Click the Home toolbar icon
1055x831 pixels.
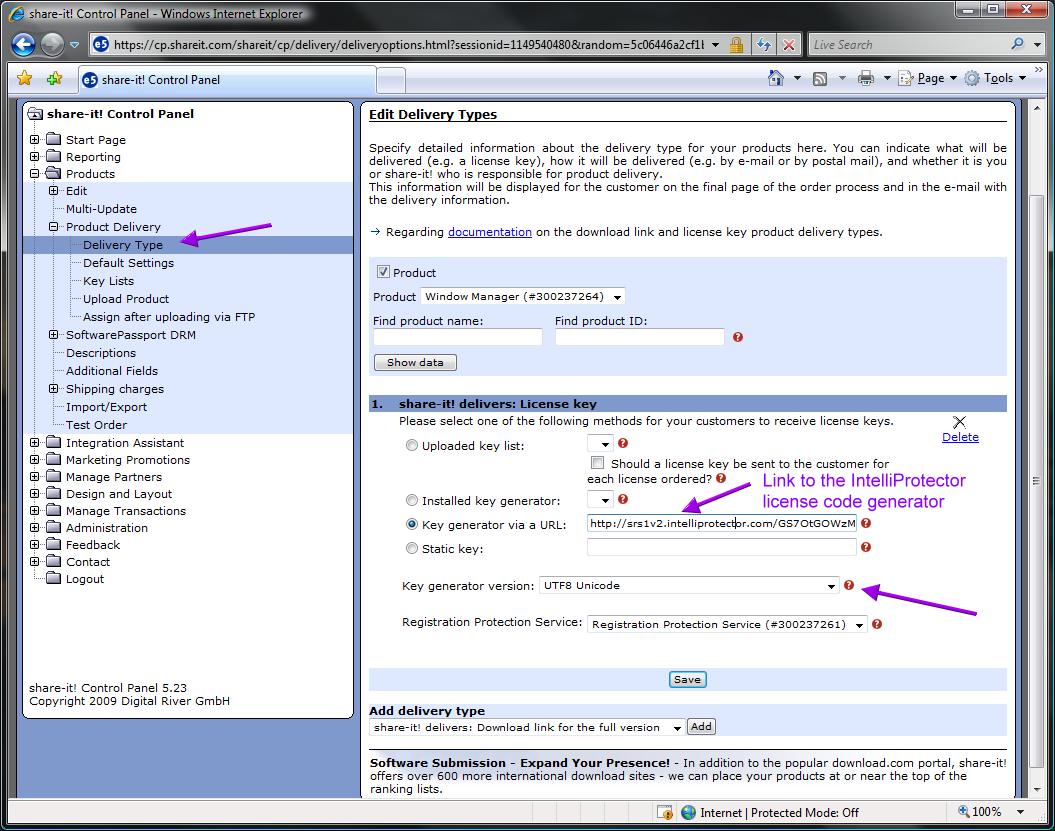(775, 78)
